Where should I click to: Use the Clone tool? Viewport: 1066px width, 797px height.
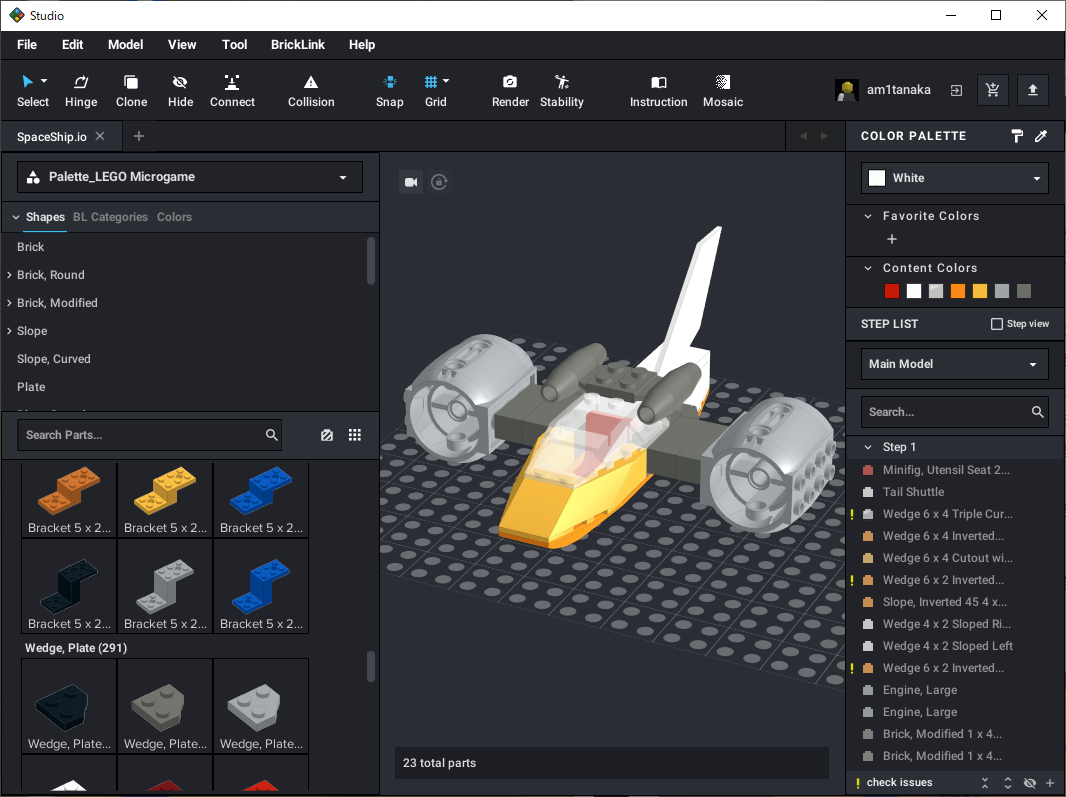tap(131, 90)
